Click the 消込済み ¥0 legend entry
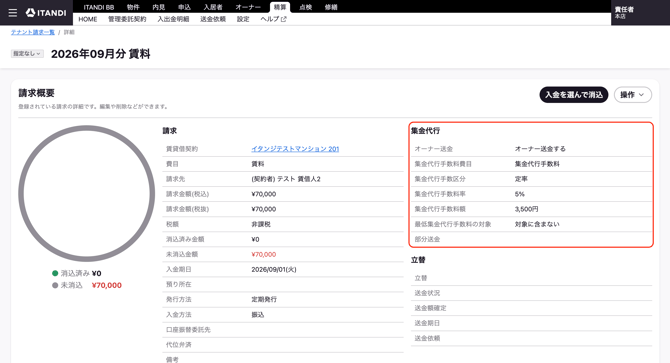 point(77,273)
